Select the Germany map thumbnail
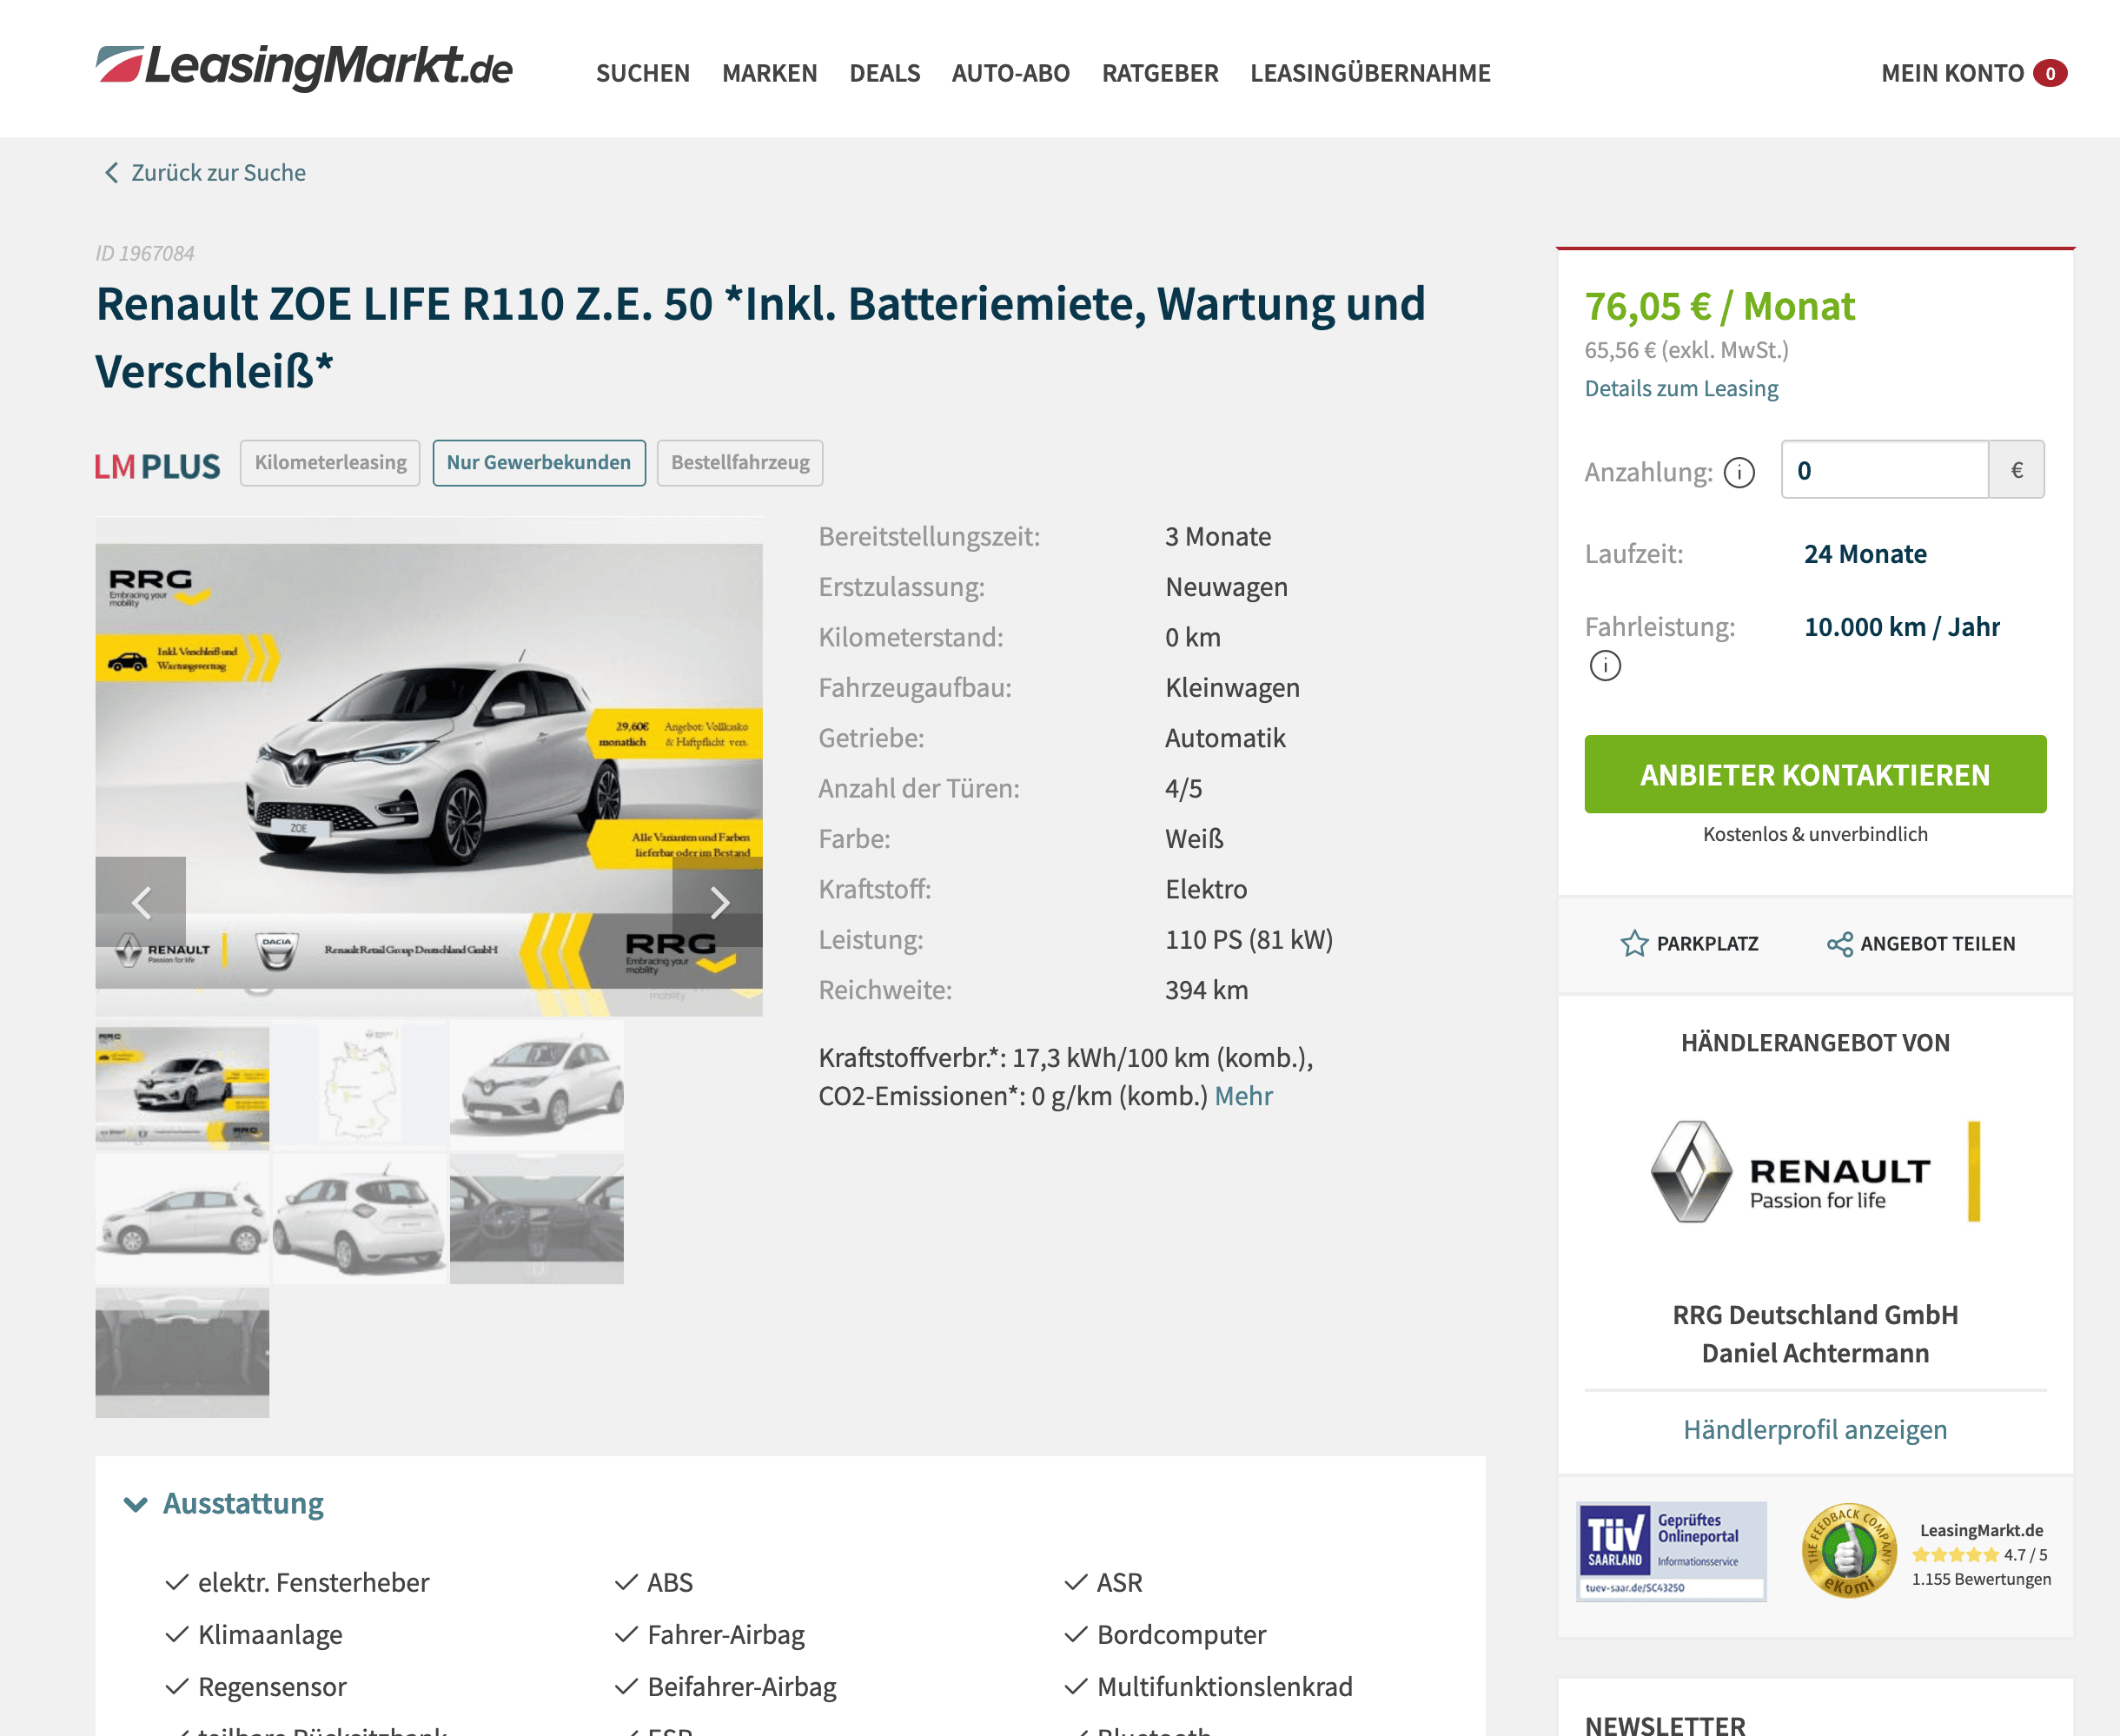2120x1736 pixels. [x=360, y=1085]
